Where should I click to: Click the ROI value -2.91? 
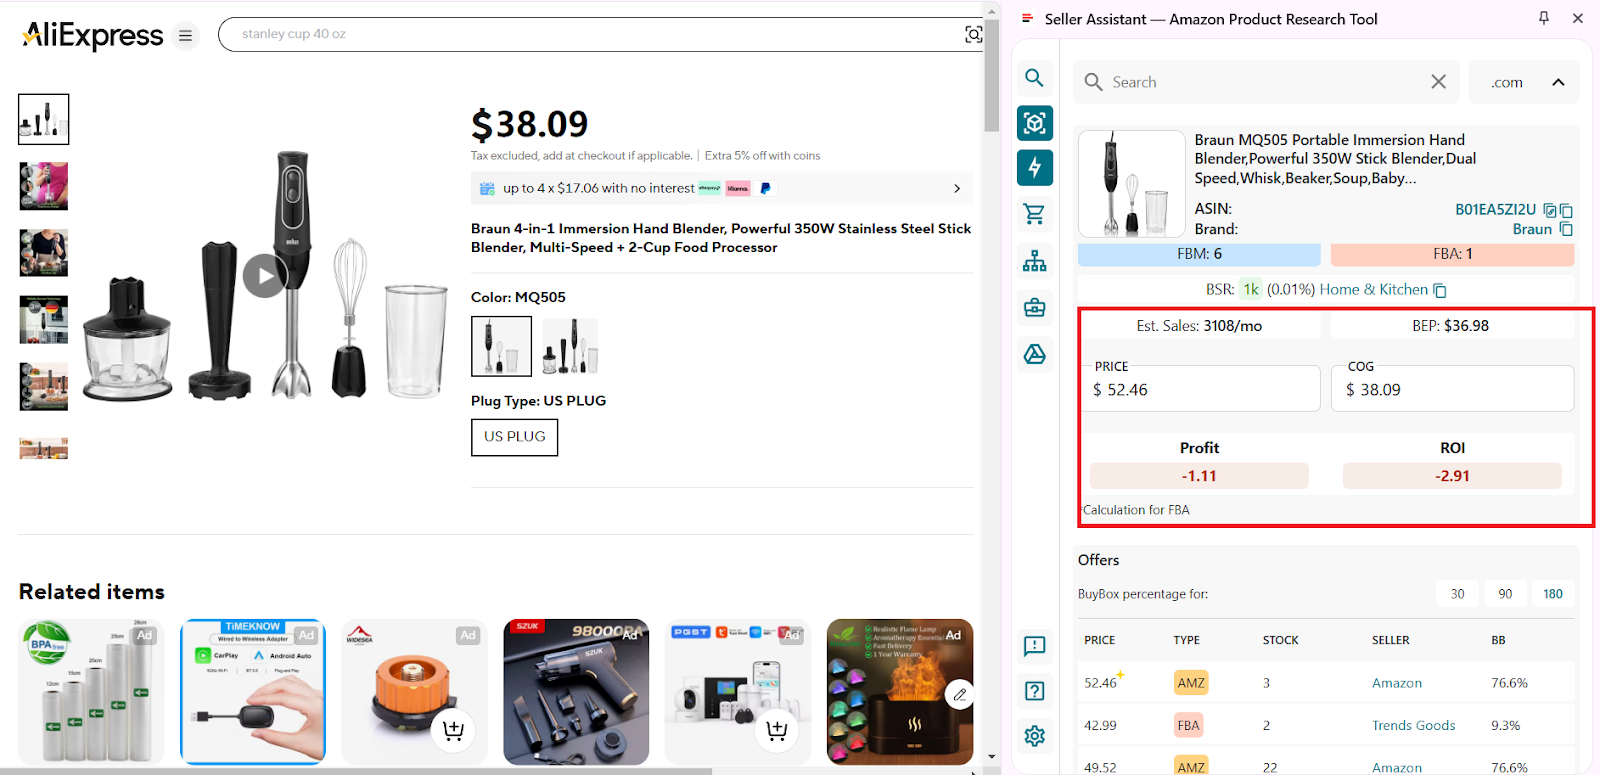coord(1452,476)
